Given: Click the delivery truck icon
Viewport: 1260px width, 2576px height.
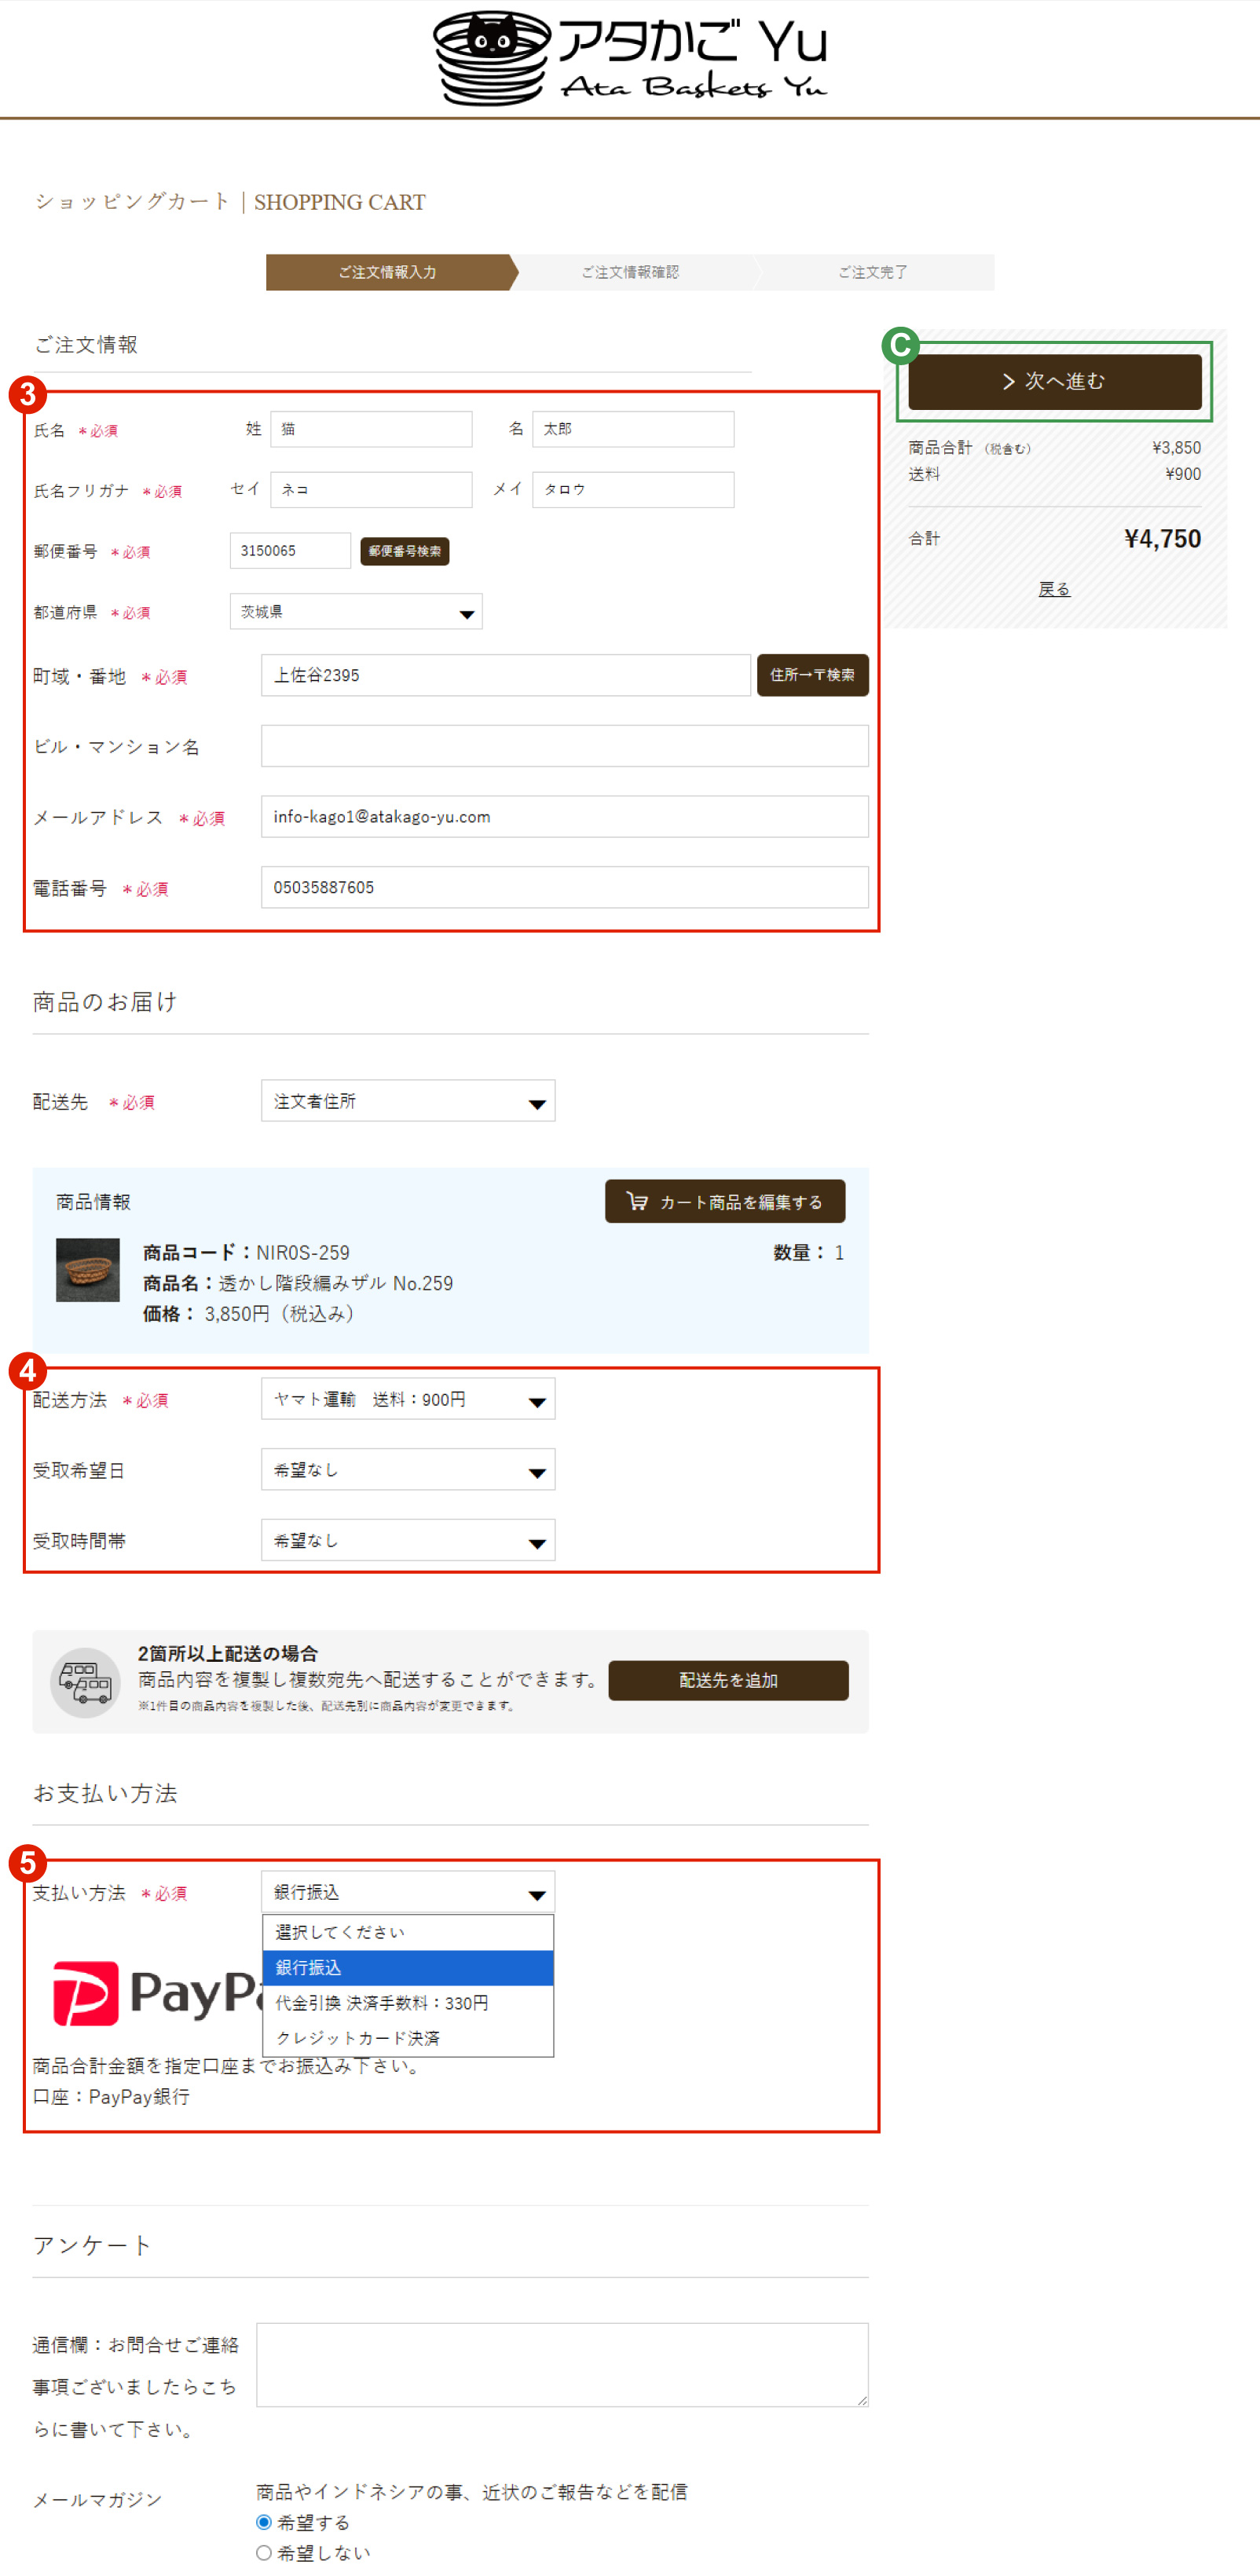Looking at the screenshot, I should tap(85, 1681).
